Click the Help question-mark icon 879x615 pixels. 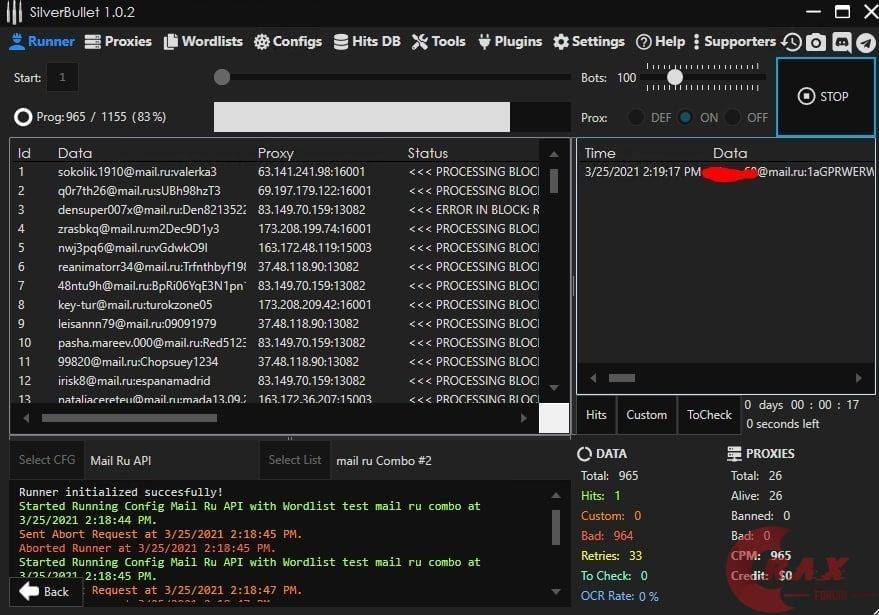click(x=644, y=42)
